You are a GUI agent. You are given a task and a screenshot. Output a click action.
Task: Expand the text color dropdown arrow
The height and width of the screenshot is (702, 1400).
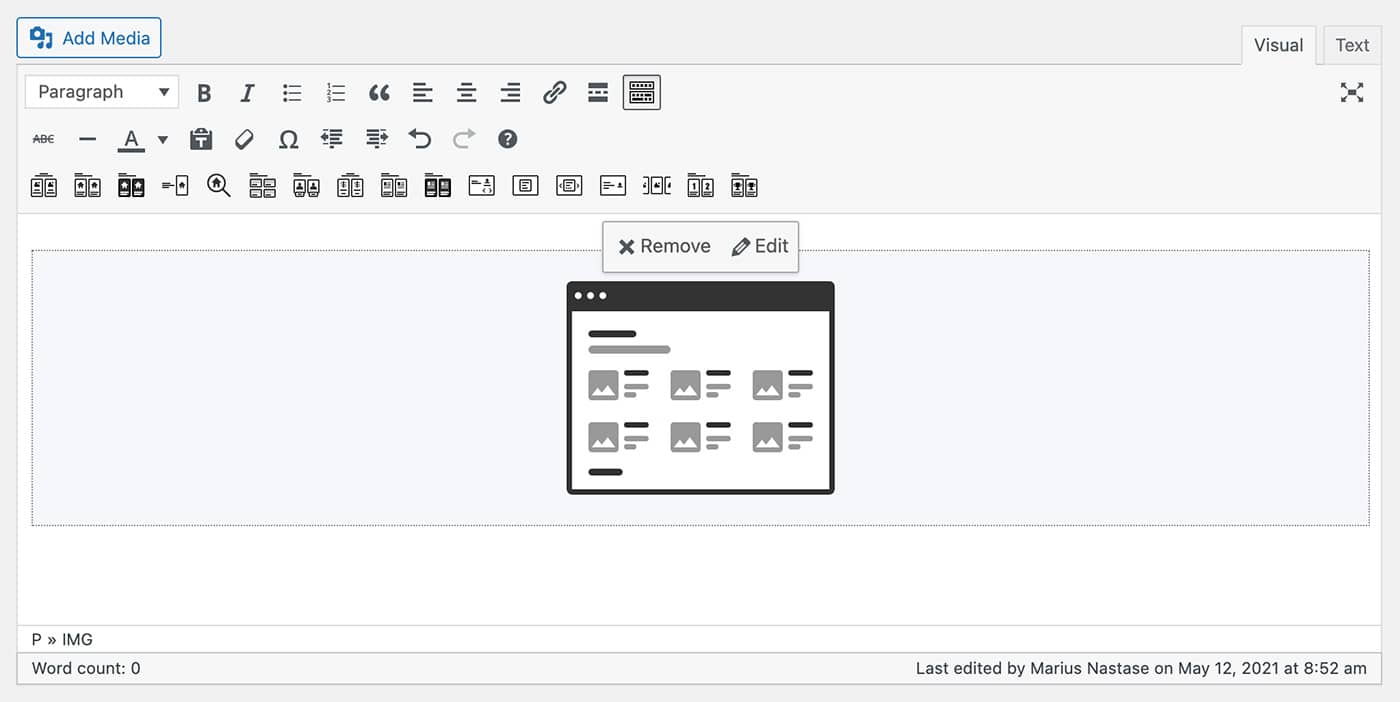pos(163,139)
